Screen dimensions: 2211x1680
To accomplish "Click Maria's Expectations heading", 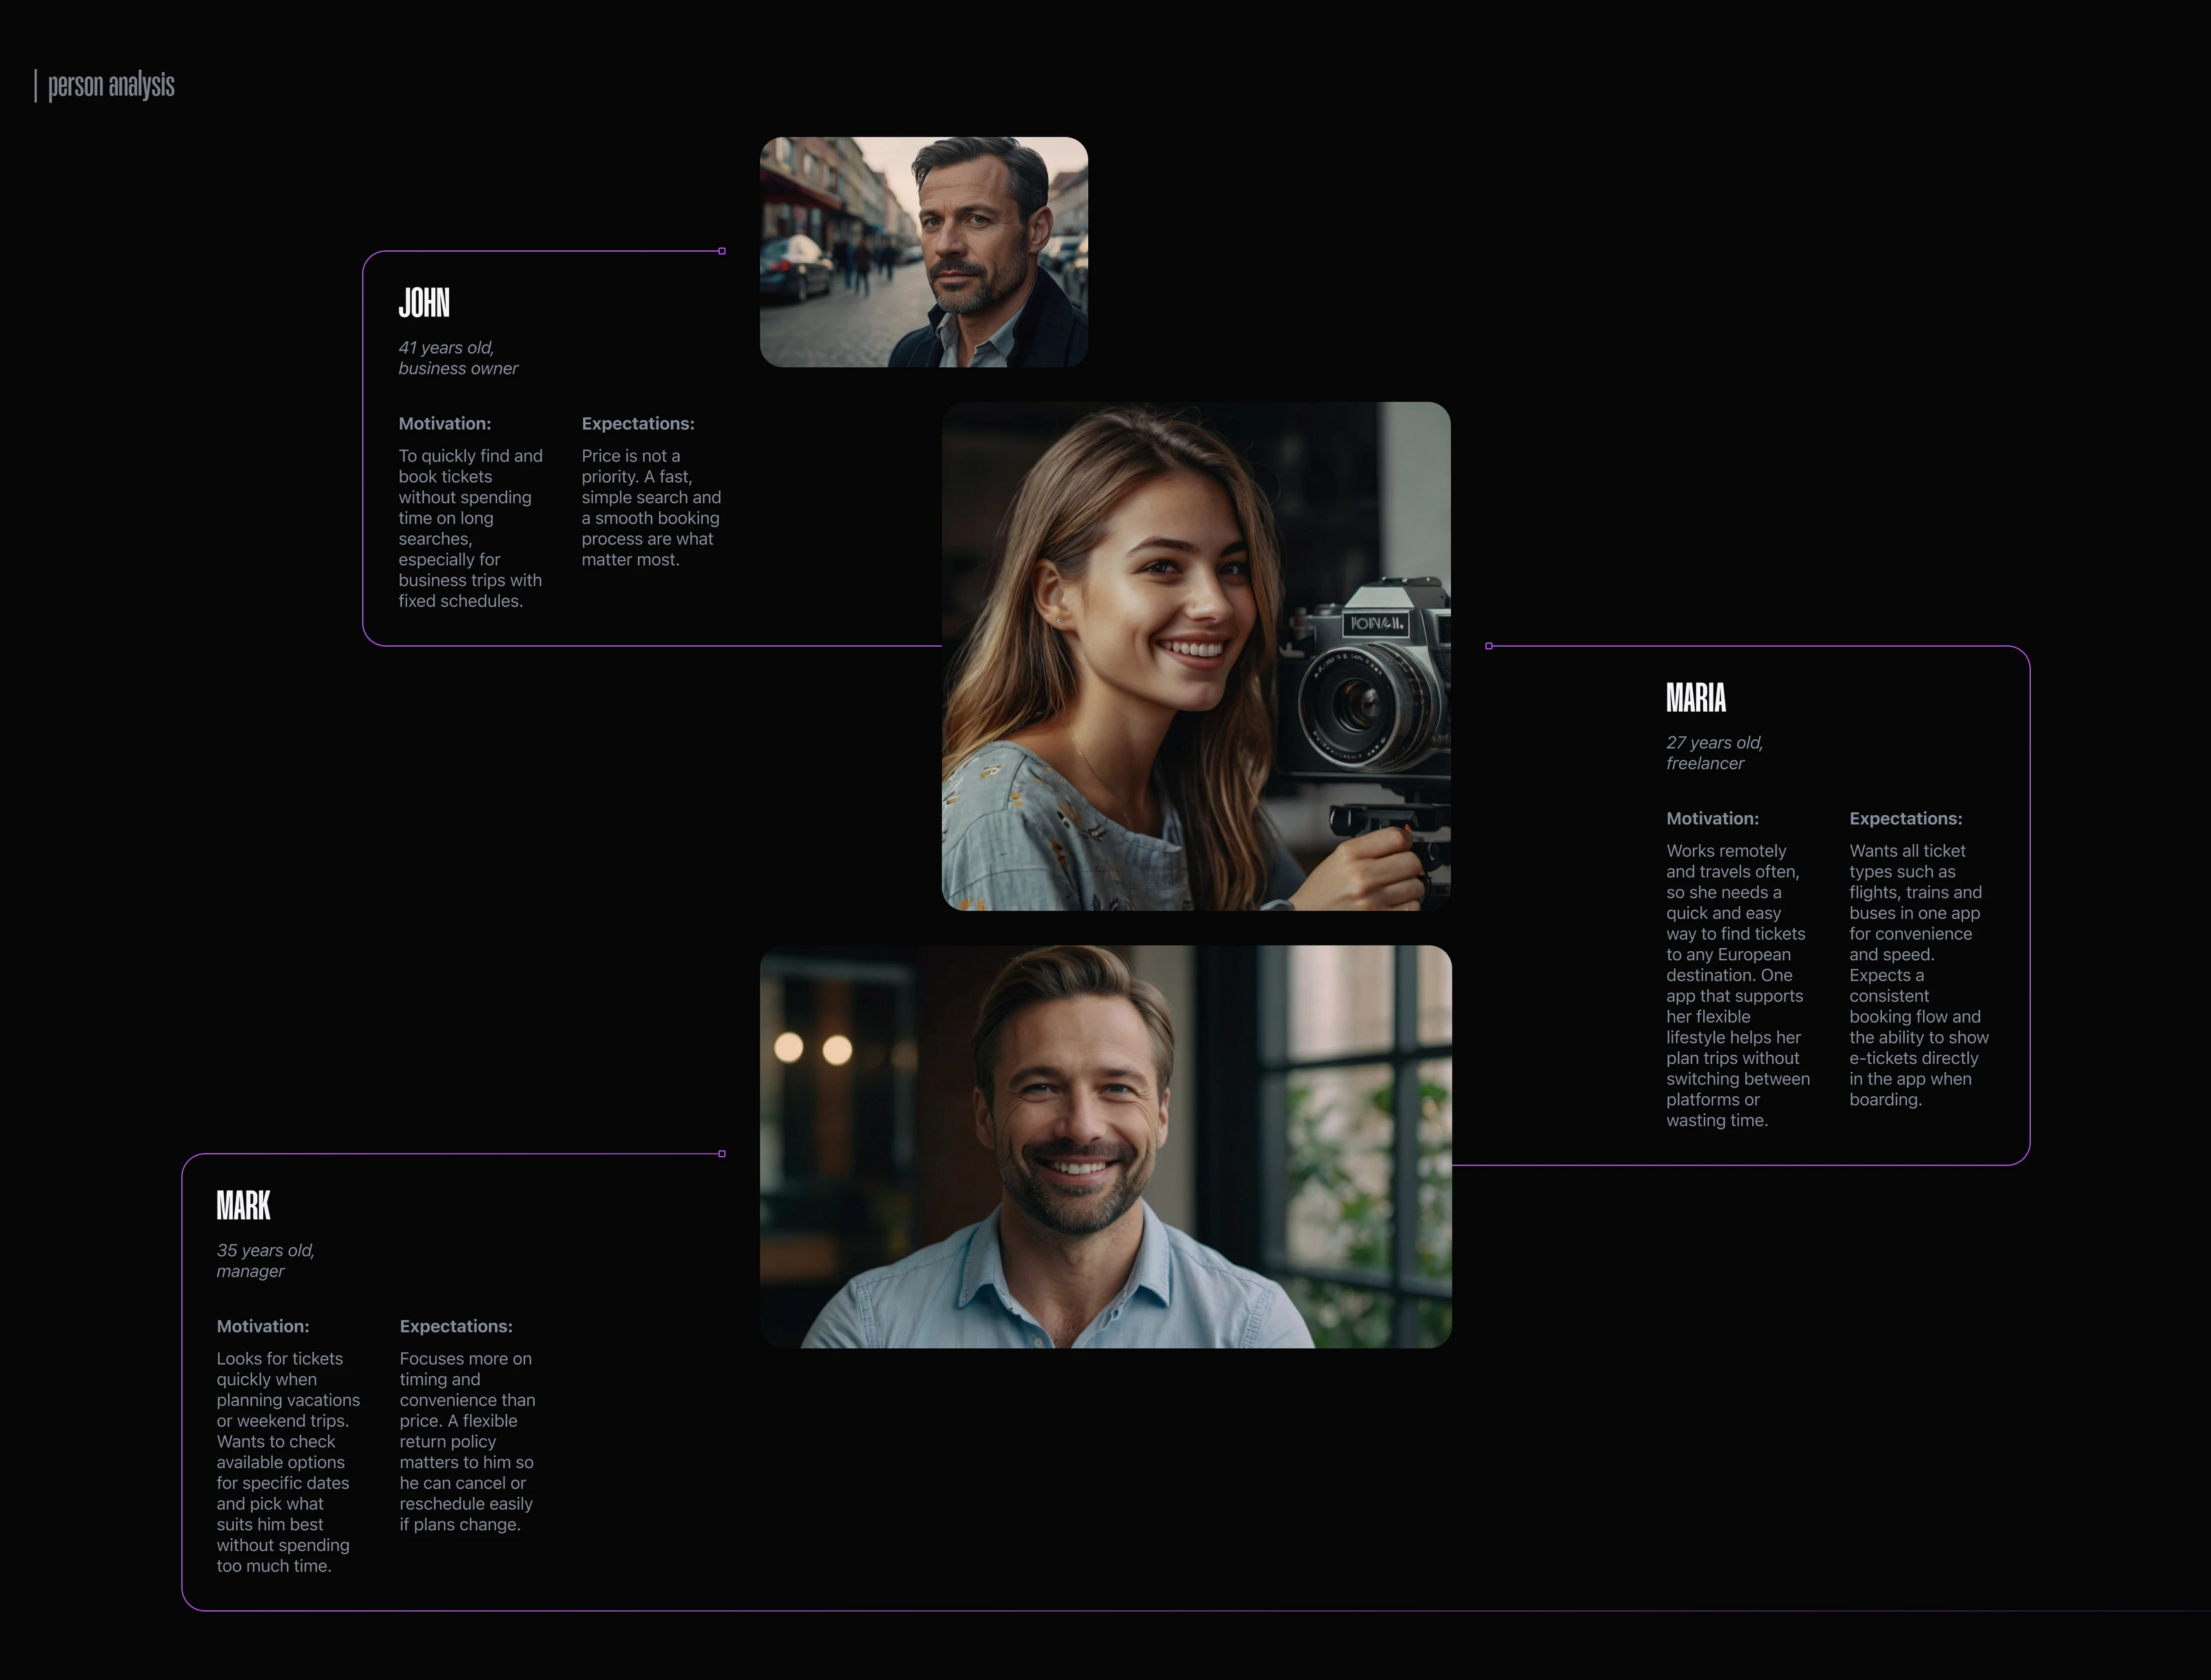I will [1905, 819].
